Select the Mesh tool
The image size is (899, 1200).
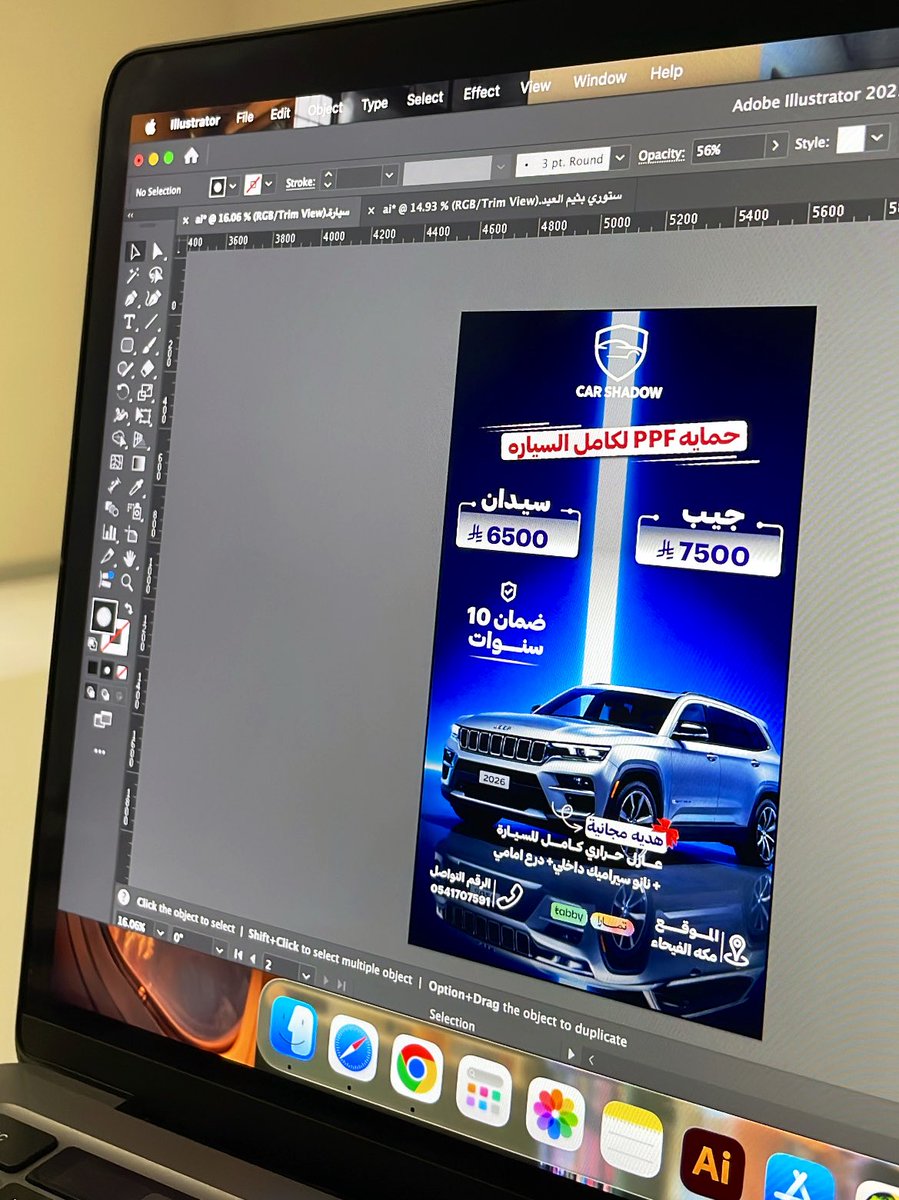pos(117,462)
